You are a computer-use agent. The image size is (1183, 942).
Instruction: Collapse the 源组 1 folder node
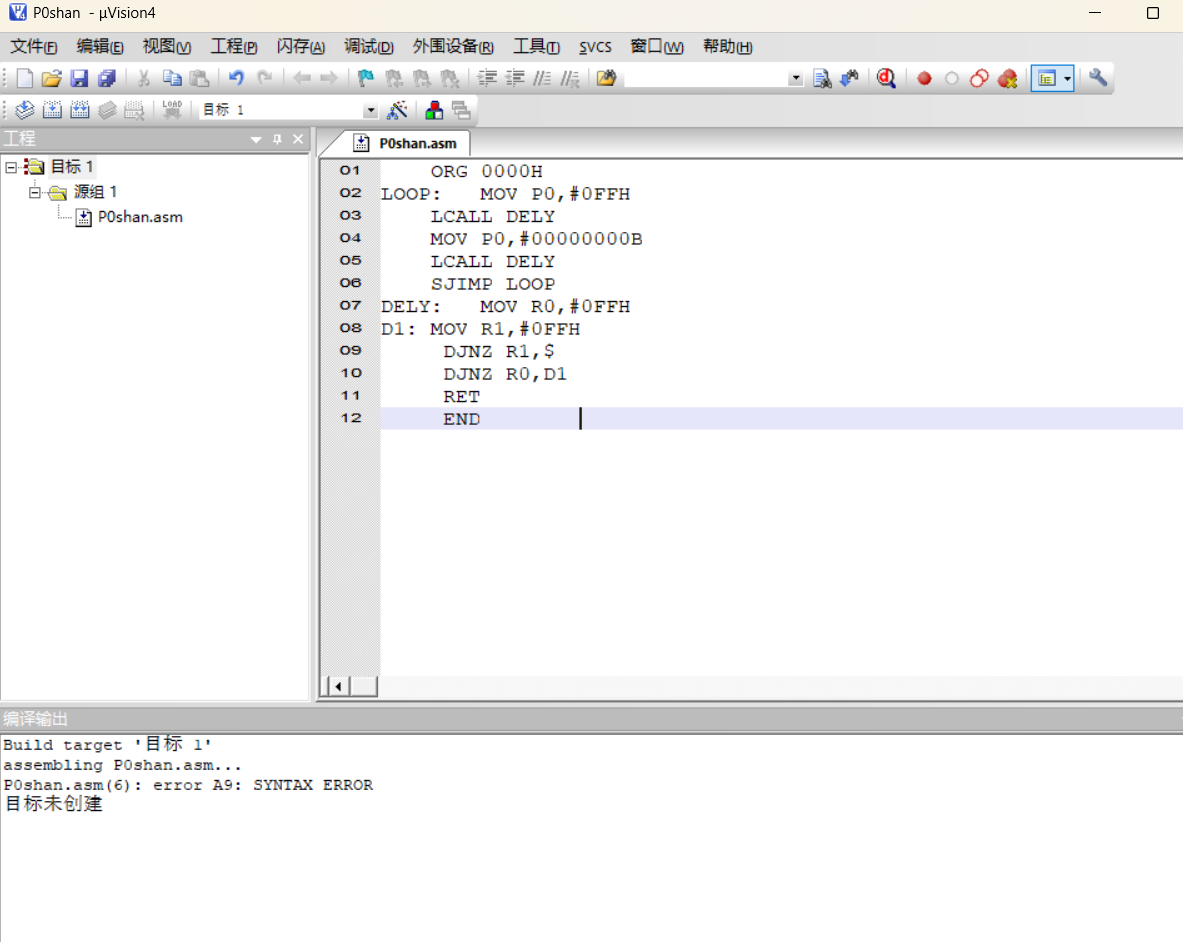[x=35, y=192]
